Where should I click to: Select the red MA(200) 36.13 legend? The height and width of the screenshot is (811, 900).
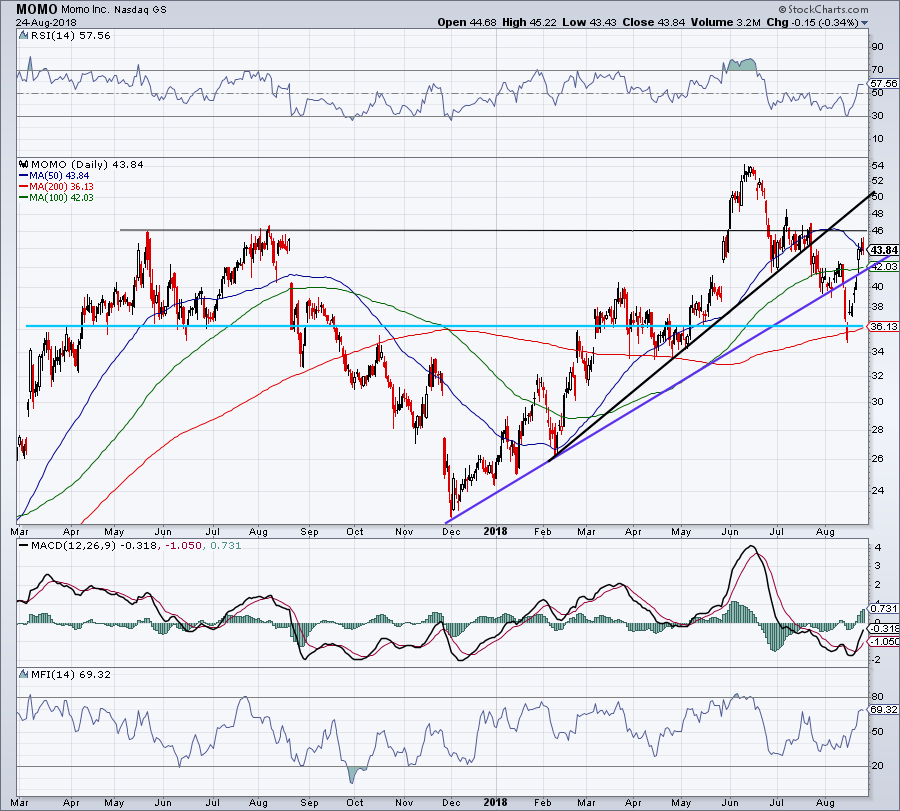(56, 187)
